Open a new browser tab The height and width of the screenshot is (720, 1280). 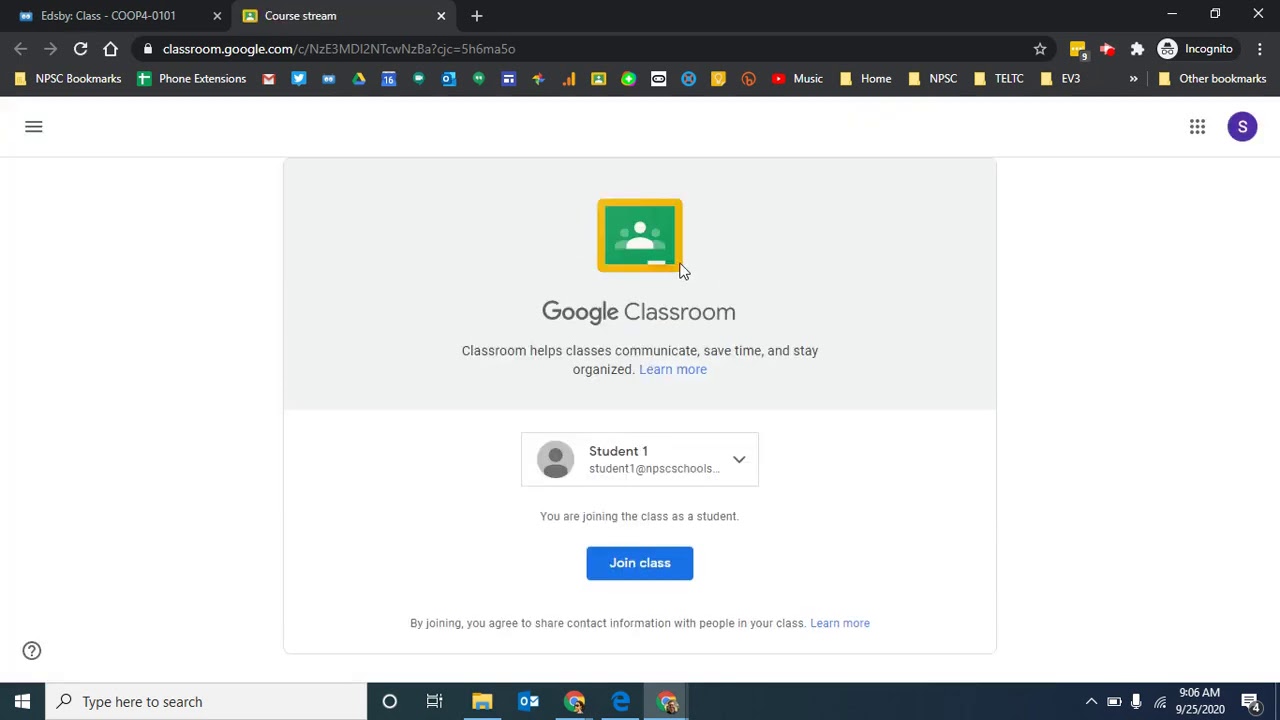tap(477, 16)
